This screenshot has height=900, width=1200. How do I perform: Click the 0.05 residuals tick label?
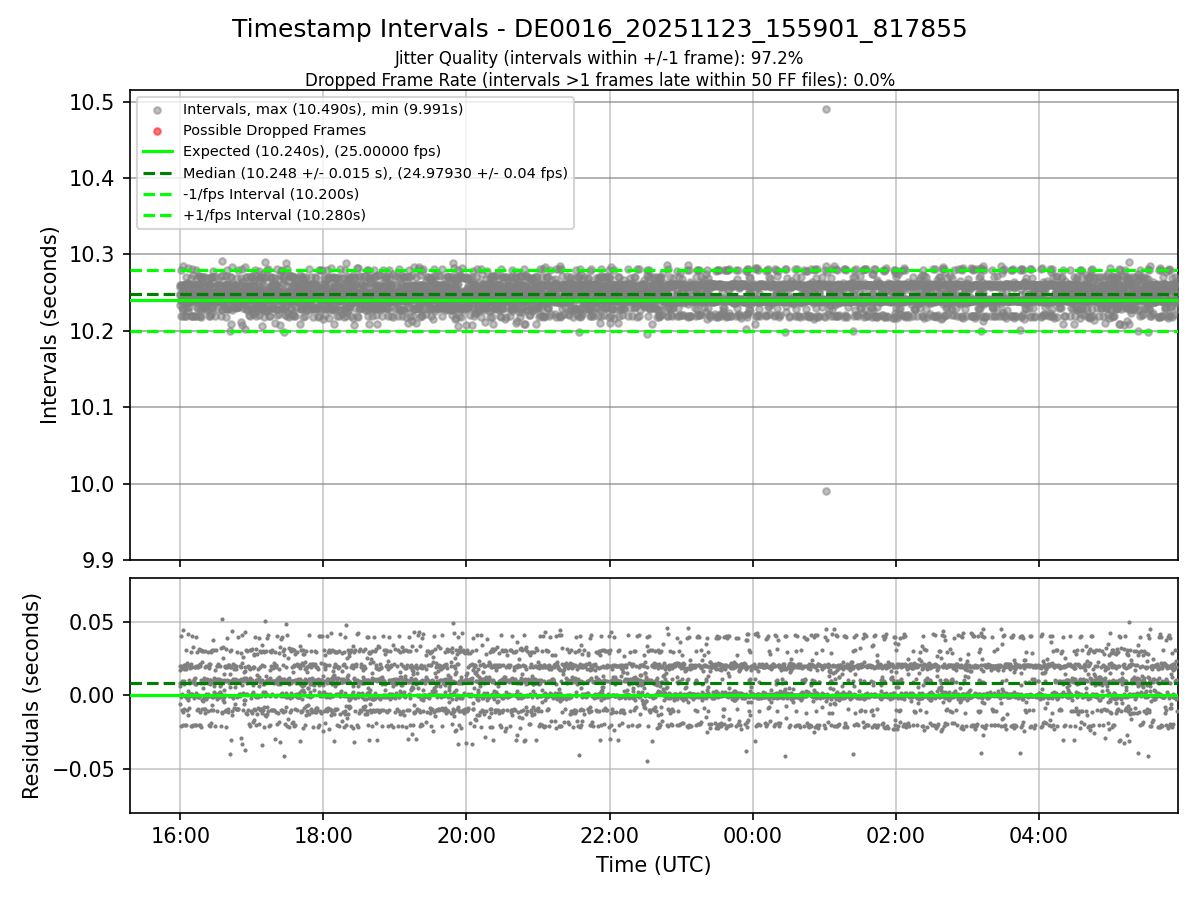click(x=93, y=622)
